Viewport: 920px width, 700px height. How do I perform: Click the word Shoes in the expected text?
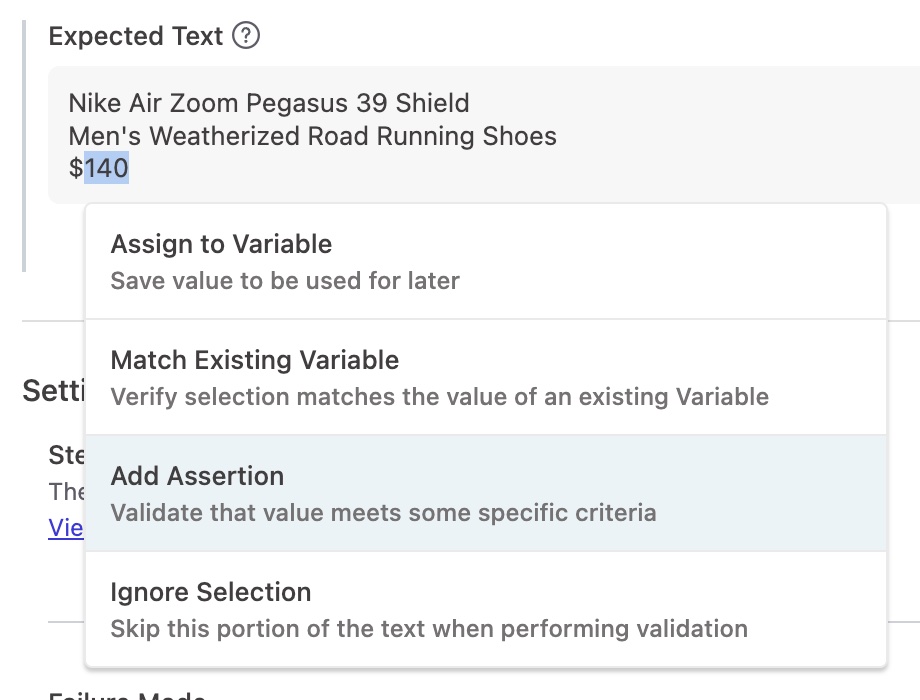coord(523,136)
